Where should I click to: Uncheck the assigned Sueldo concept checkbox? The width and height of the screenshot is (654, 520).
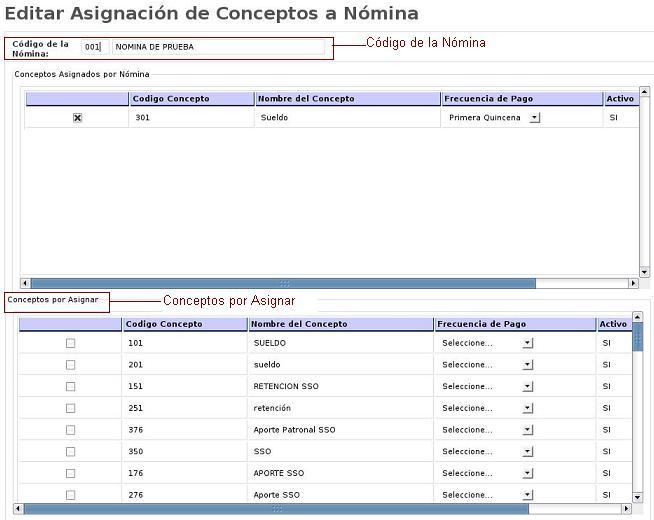77,118
